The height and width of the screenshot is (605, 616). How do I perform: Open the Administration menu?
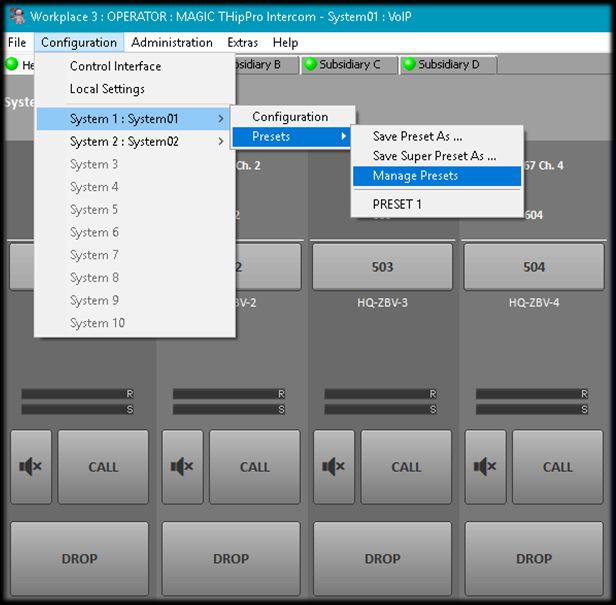point(172,42)
